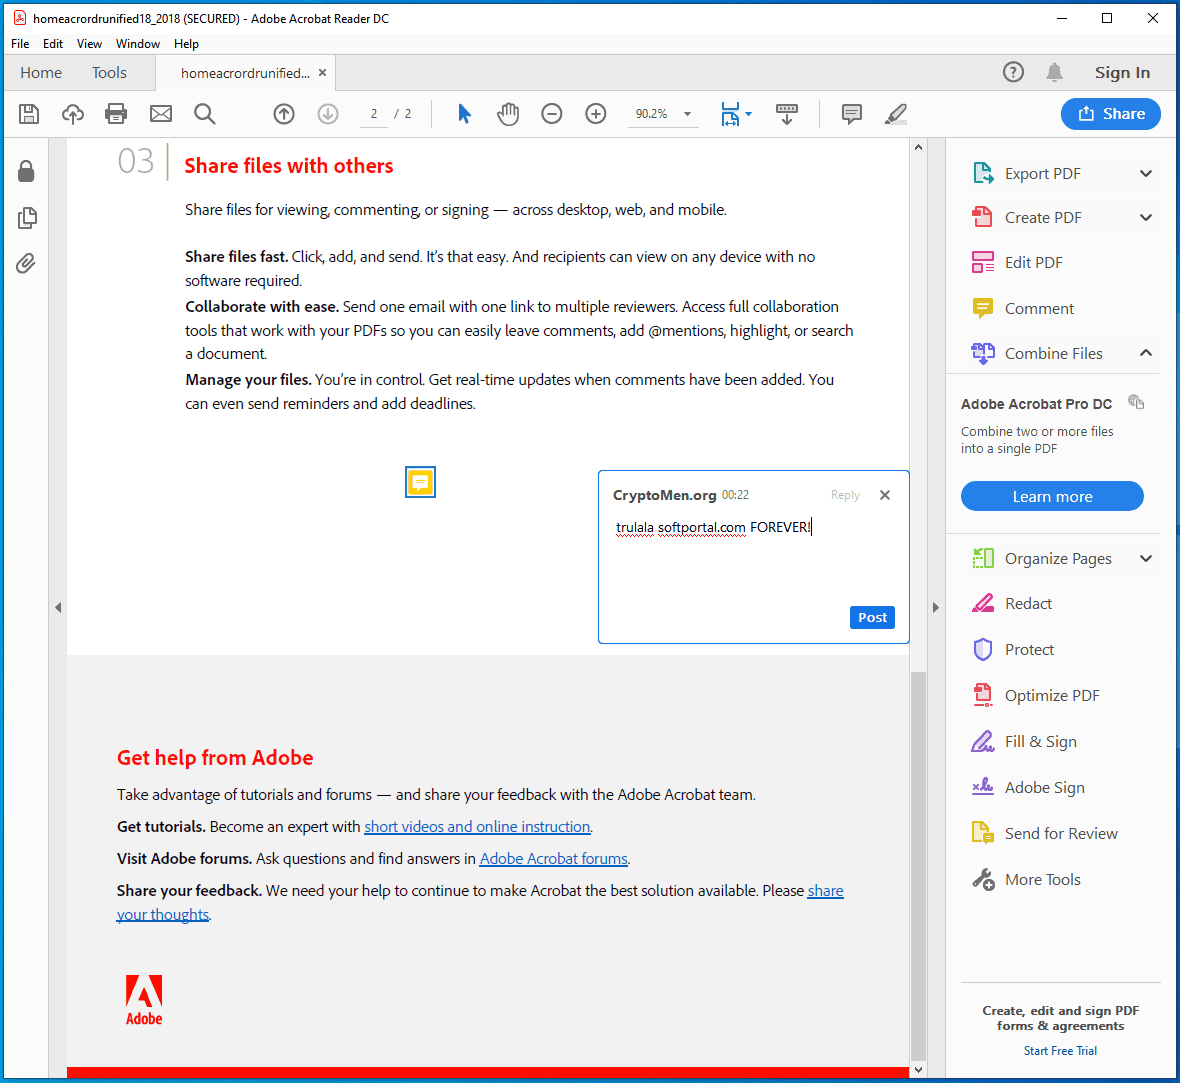The height and width of the screenshot is (1083, 1180).
Task: Post the comment
Action: (872, 617)
